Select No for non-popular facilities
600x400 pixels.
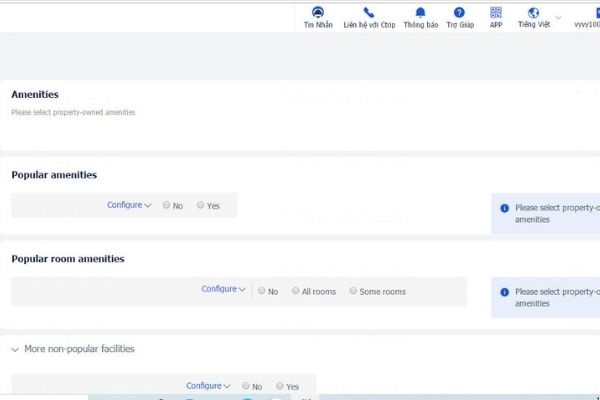pyautogui.click(x=246, y=386)
